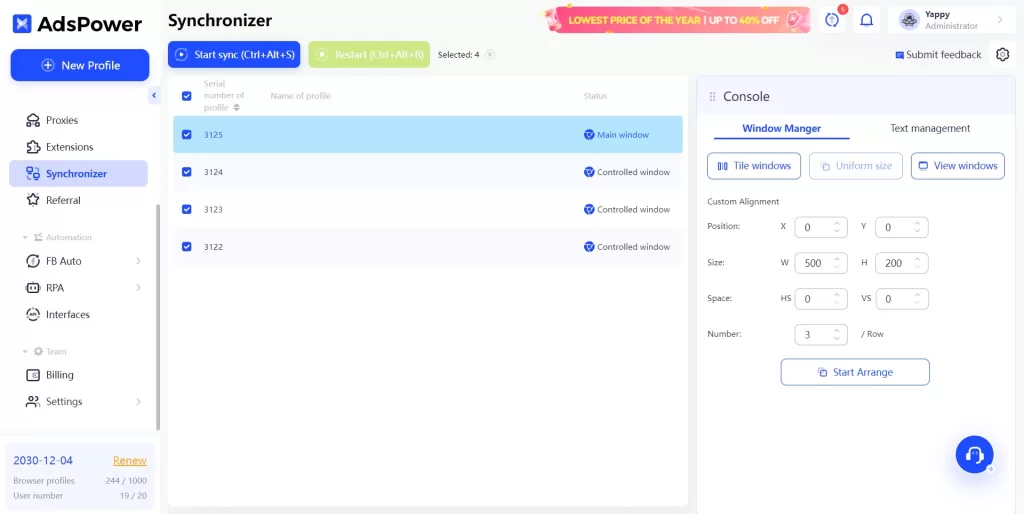This screenshot has width=1024, height=514.
Task: Open synchronizer settings gear icon
Action: [x=1002, y=55]
